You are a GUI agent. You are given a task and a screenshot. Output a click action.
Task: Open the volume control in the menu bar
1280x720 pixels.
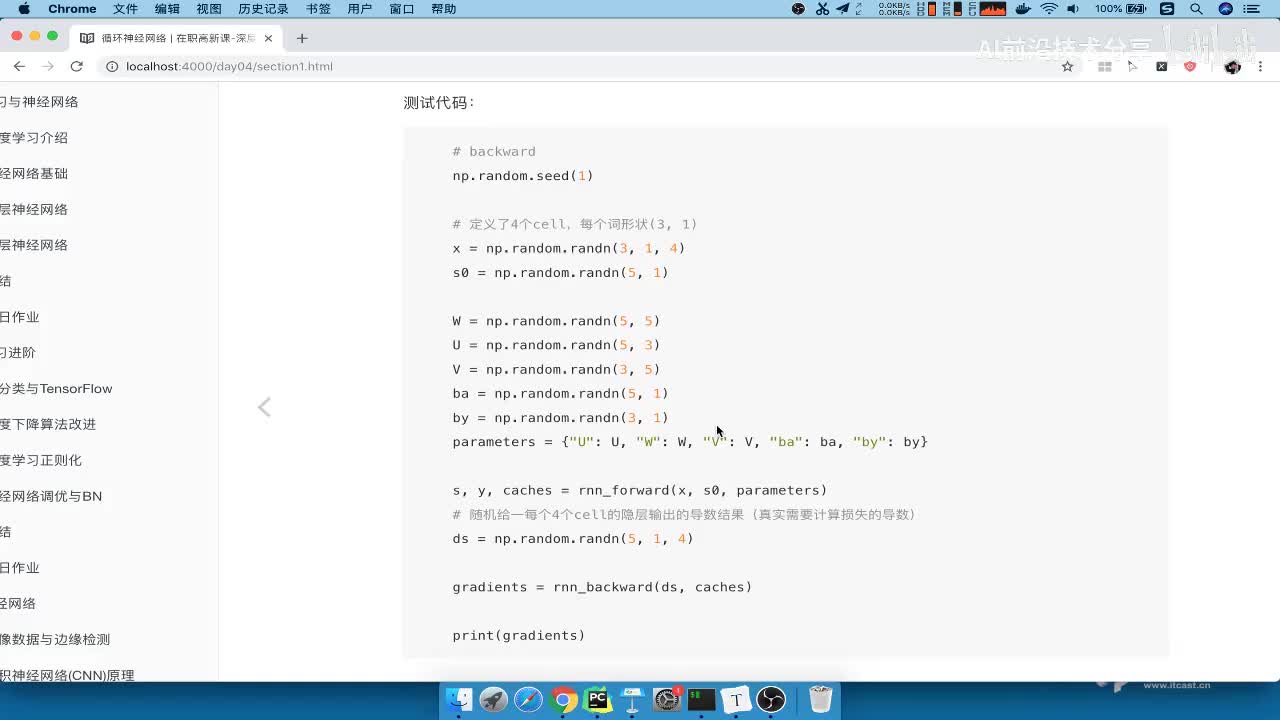pos(1073,9)
